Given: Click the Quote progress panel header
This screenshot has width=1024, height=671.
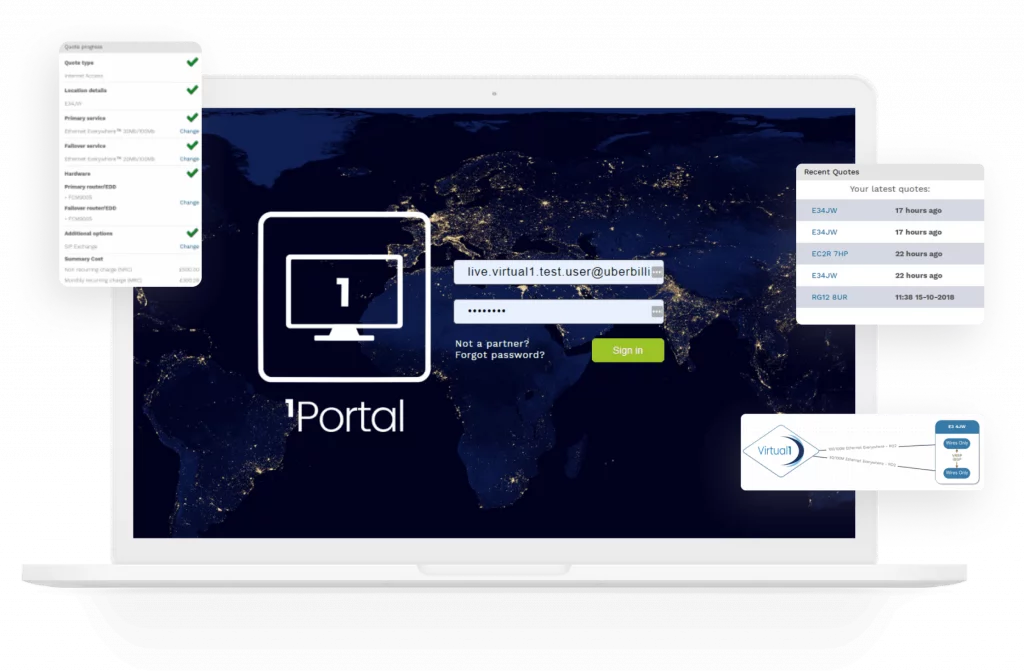Looking at the screenshot, I should (131, 47).
